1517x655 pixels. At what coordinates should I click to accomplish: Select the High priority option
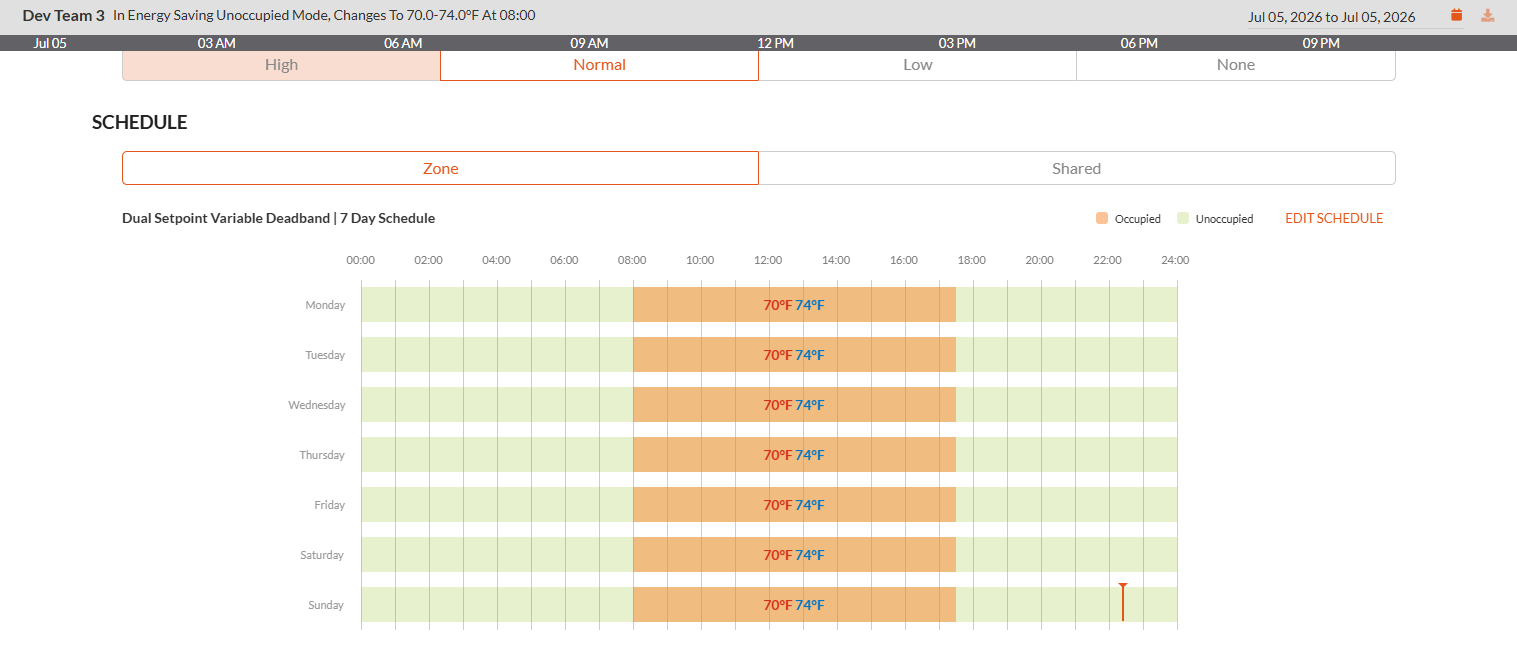click(281, 64)
